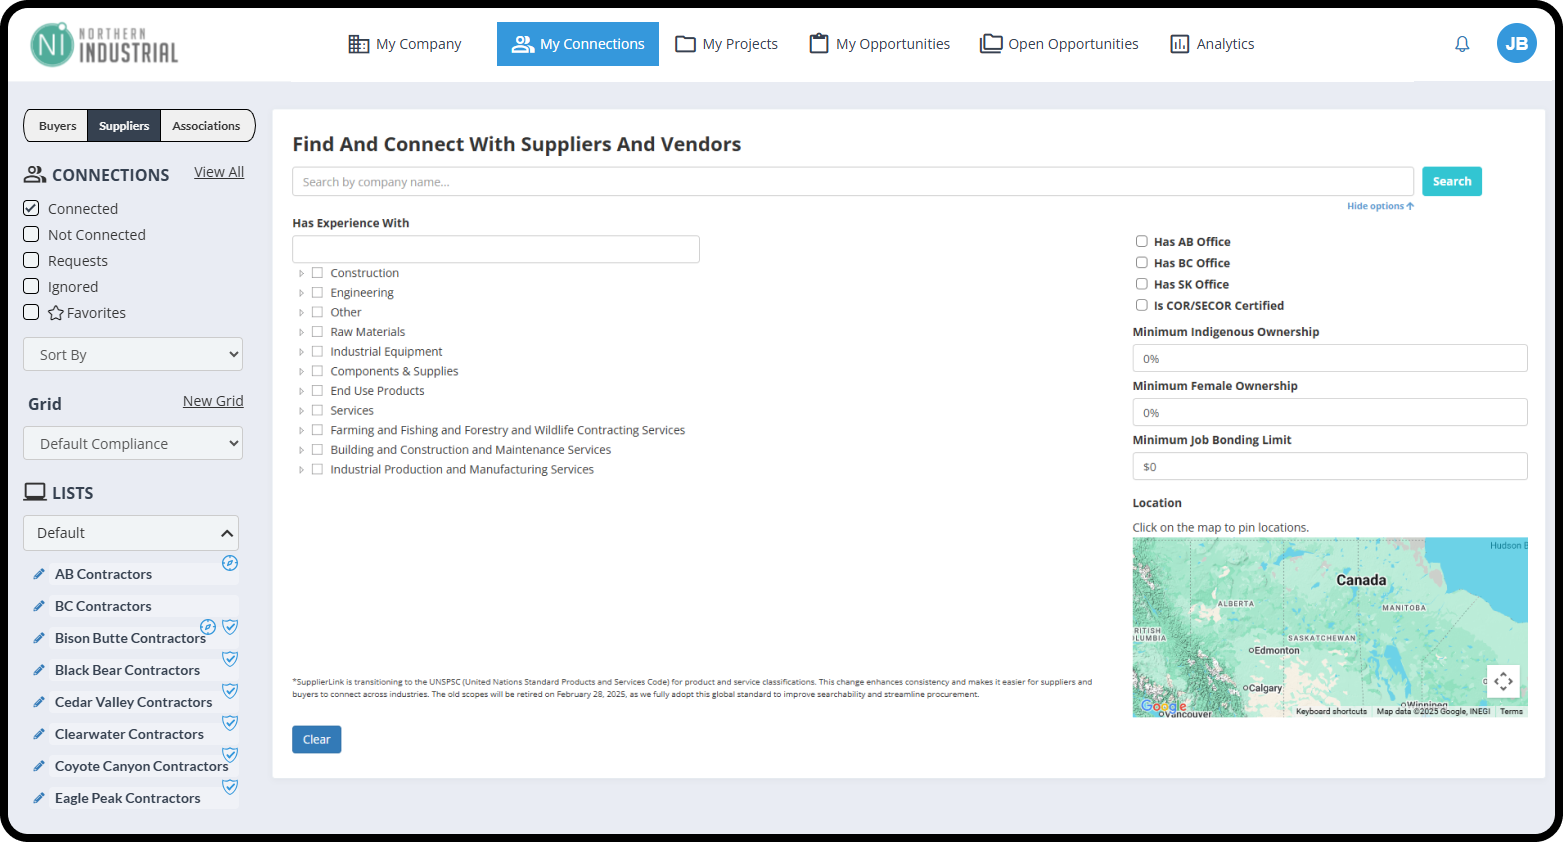The image size is (1563, 842).
Task: Click the New Grid link
Action: [213, 401]
